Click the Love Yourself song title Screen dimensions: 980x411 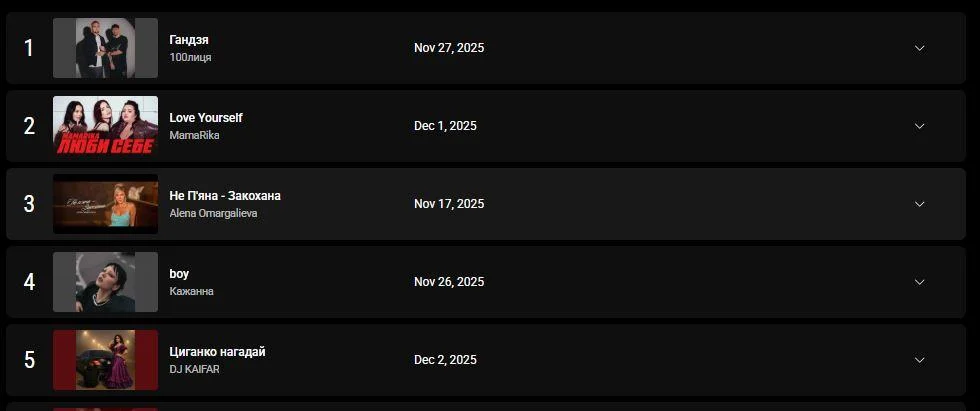206,118
